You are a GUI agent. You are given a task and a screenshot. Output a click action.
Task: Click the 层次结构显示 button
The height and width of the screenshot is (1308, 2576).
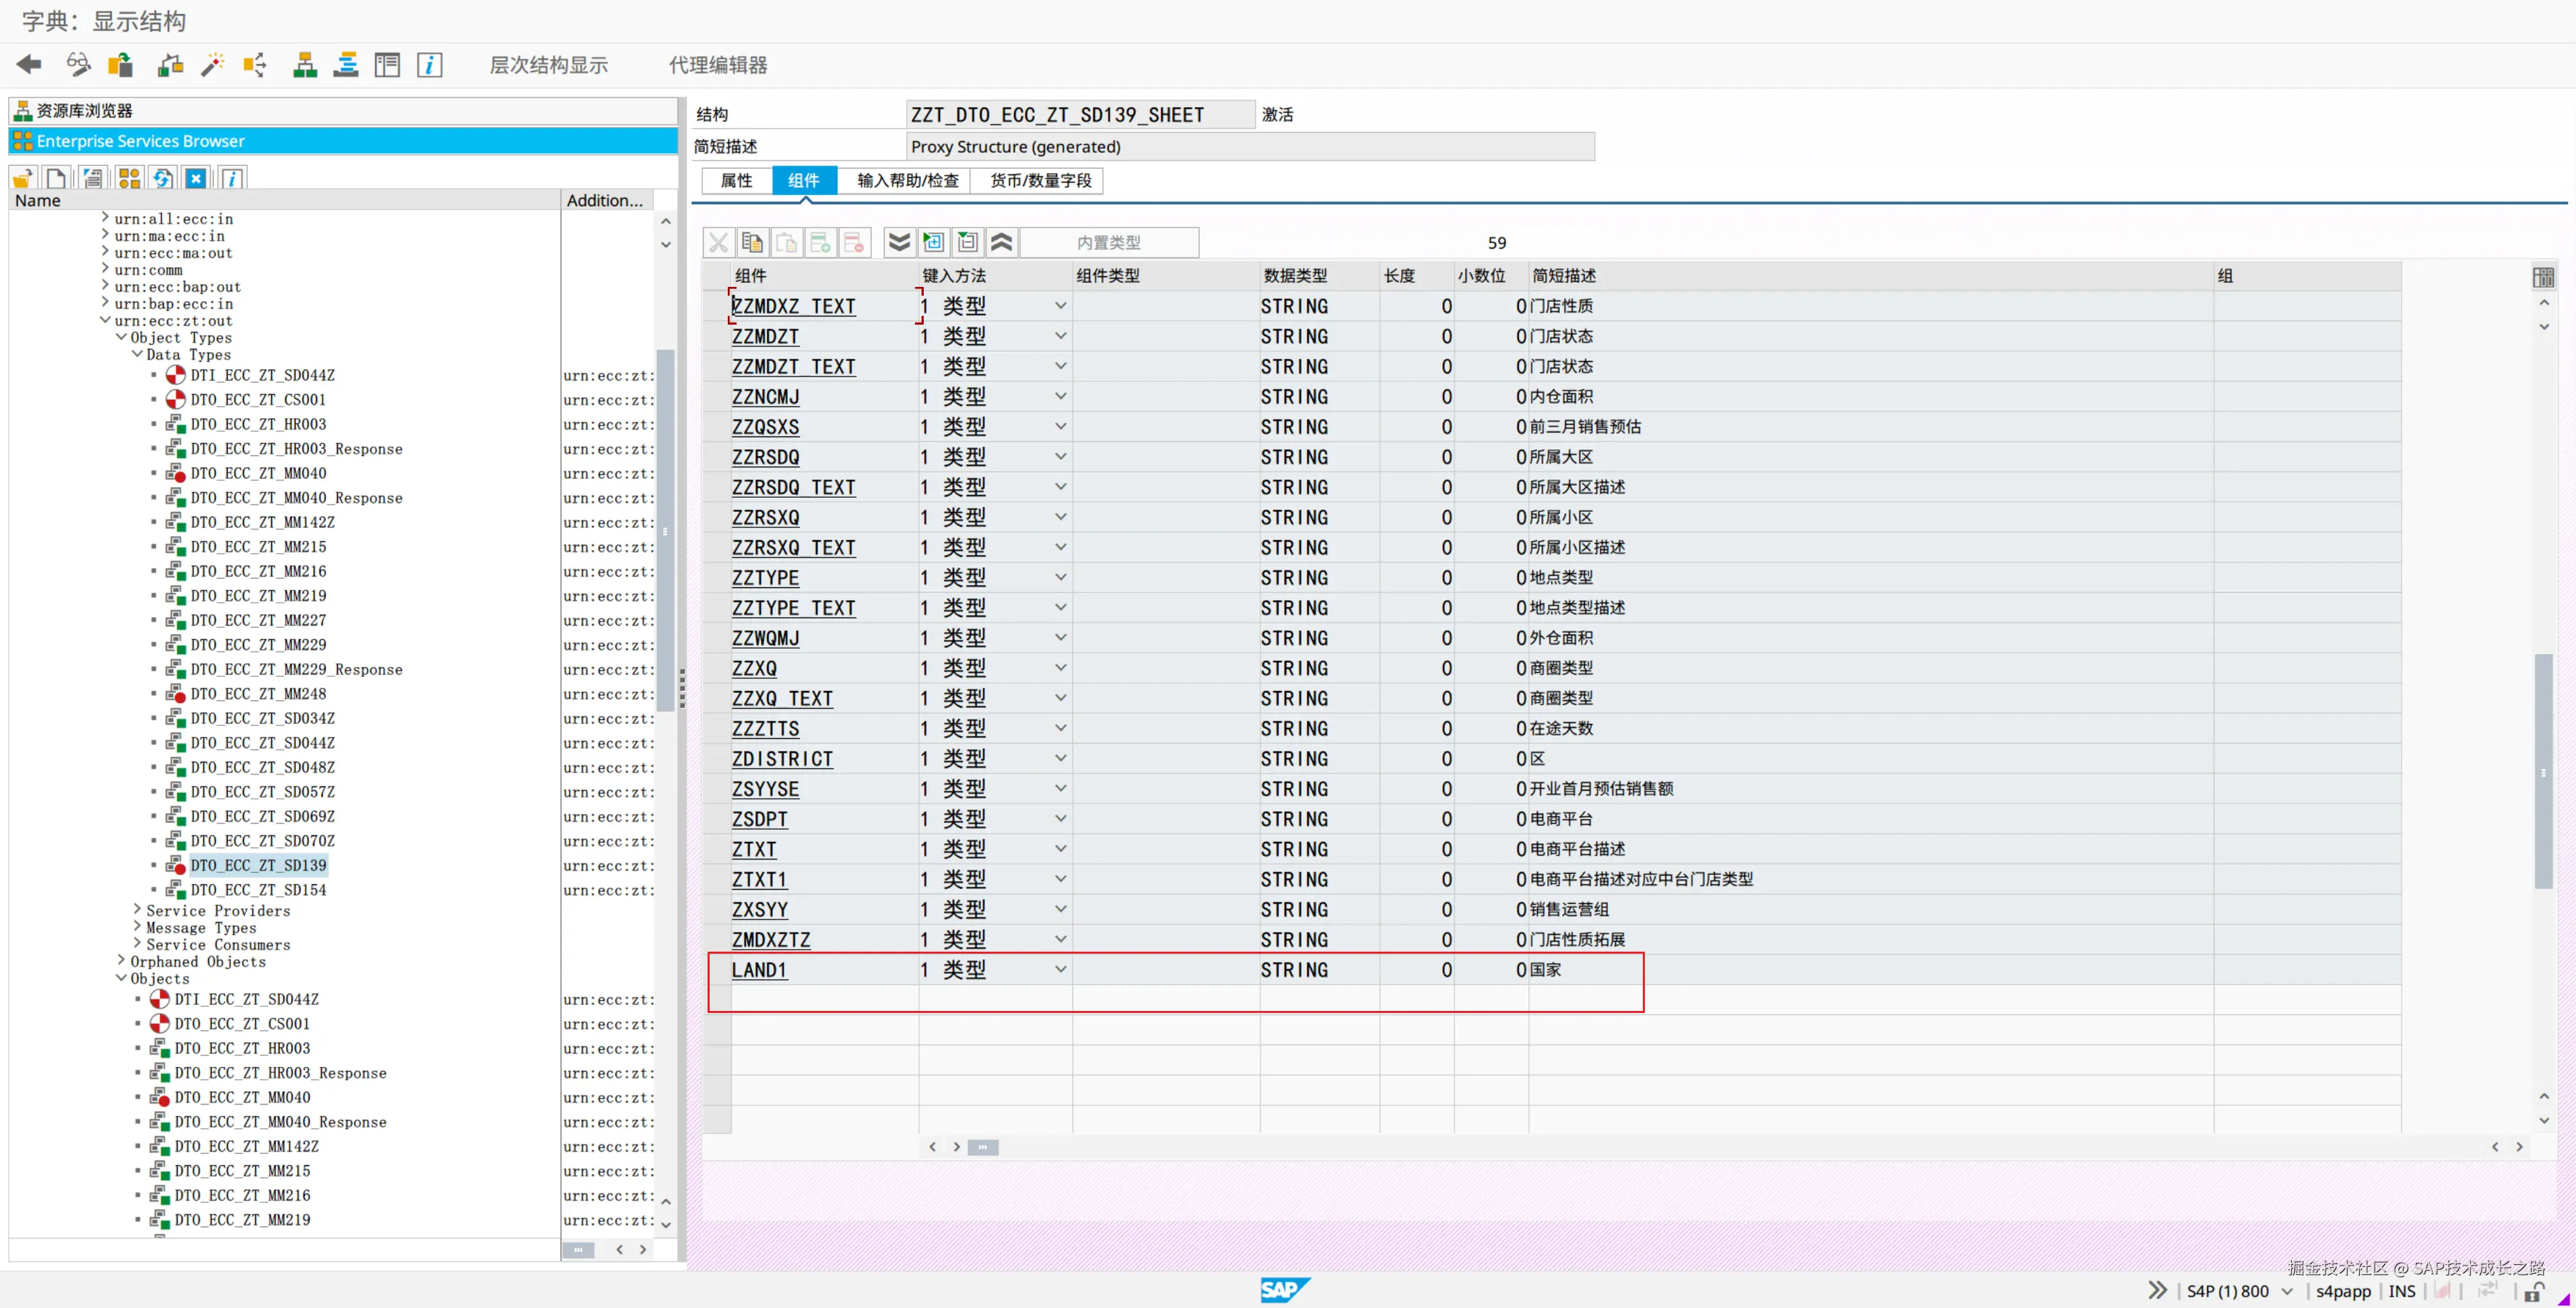pos(548,65)
